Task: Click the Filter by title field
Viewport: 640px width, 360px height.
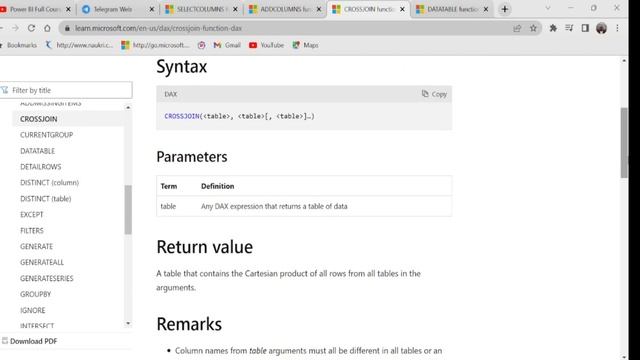Action: (x=66, y=90)
